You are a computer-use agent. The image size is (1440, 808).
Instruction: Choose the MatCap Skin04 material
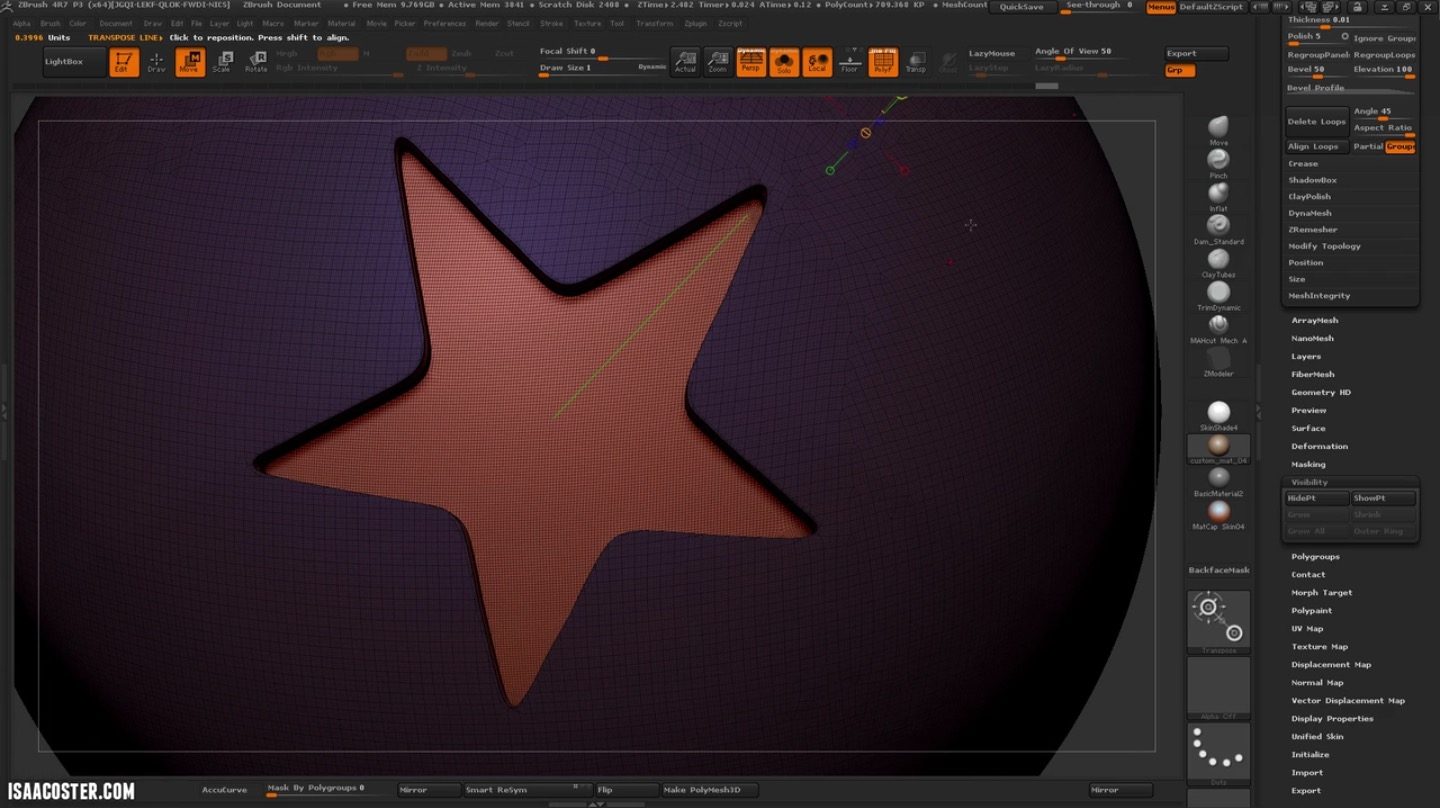(1218, 515)
